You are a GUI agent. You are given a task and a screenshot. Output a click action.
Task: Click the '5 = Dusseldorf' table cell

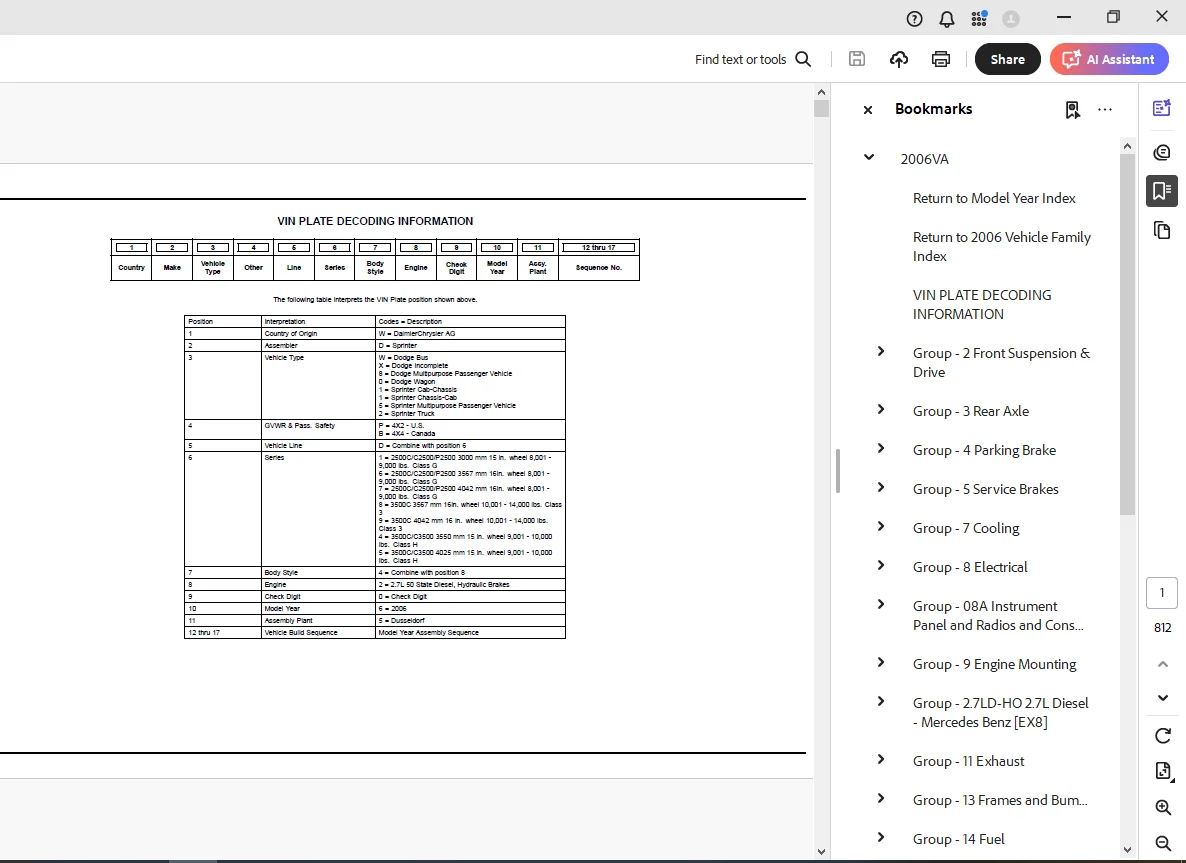click(470, 620)
